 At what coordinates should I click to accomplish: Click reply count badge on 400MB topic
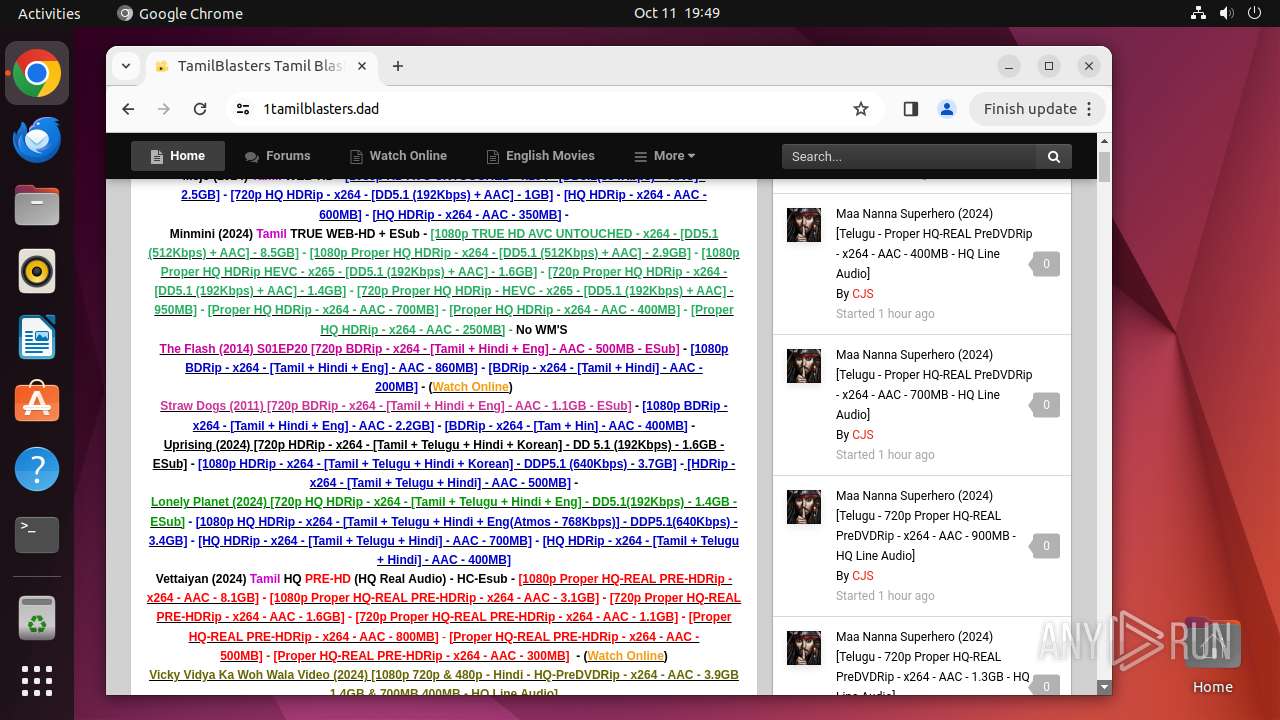point(1046,264)
